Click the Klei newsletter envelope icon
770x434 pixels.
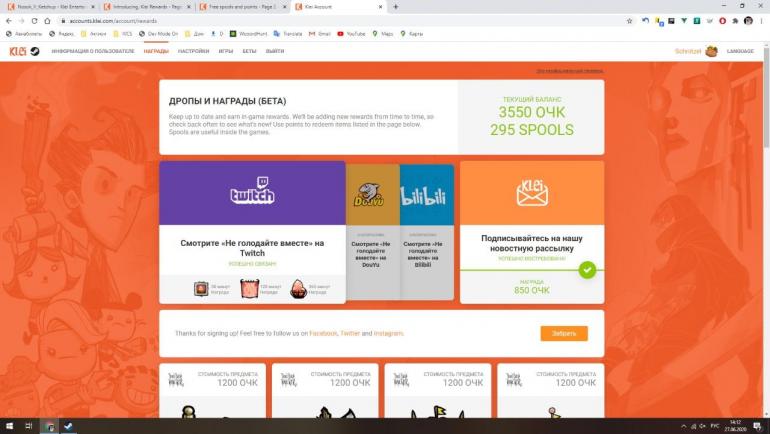pyautogui.click(x=532, y=193)
